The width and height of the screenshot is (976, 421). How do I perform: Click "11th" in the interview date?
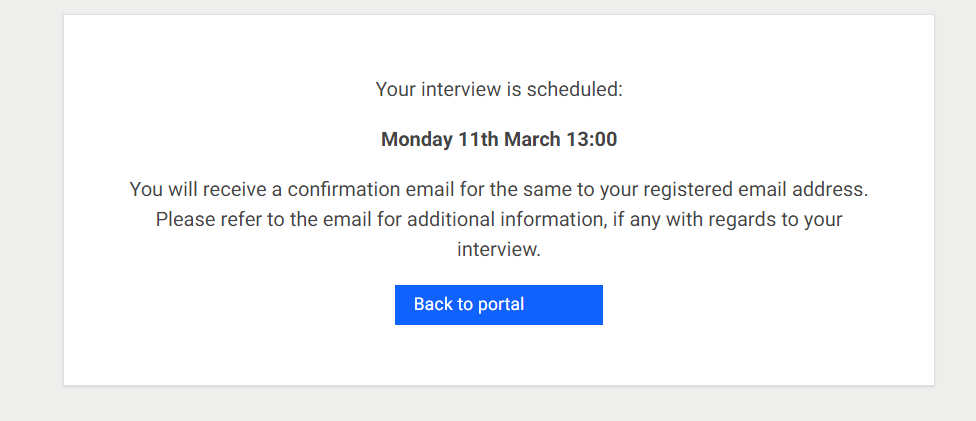coord(478,139)
